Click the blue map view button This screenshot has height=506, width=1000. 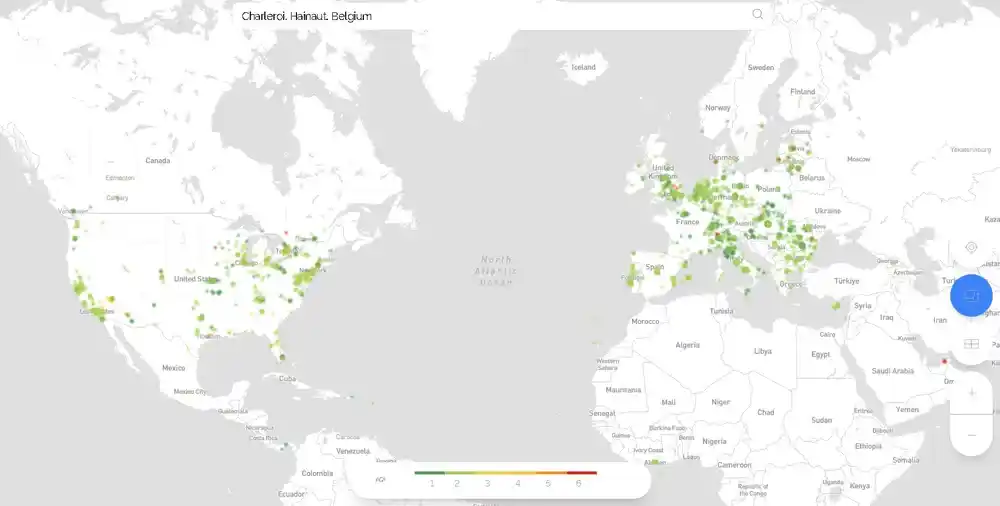click(x=970, y=296)
